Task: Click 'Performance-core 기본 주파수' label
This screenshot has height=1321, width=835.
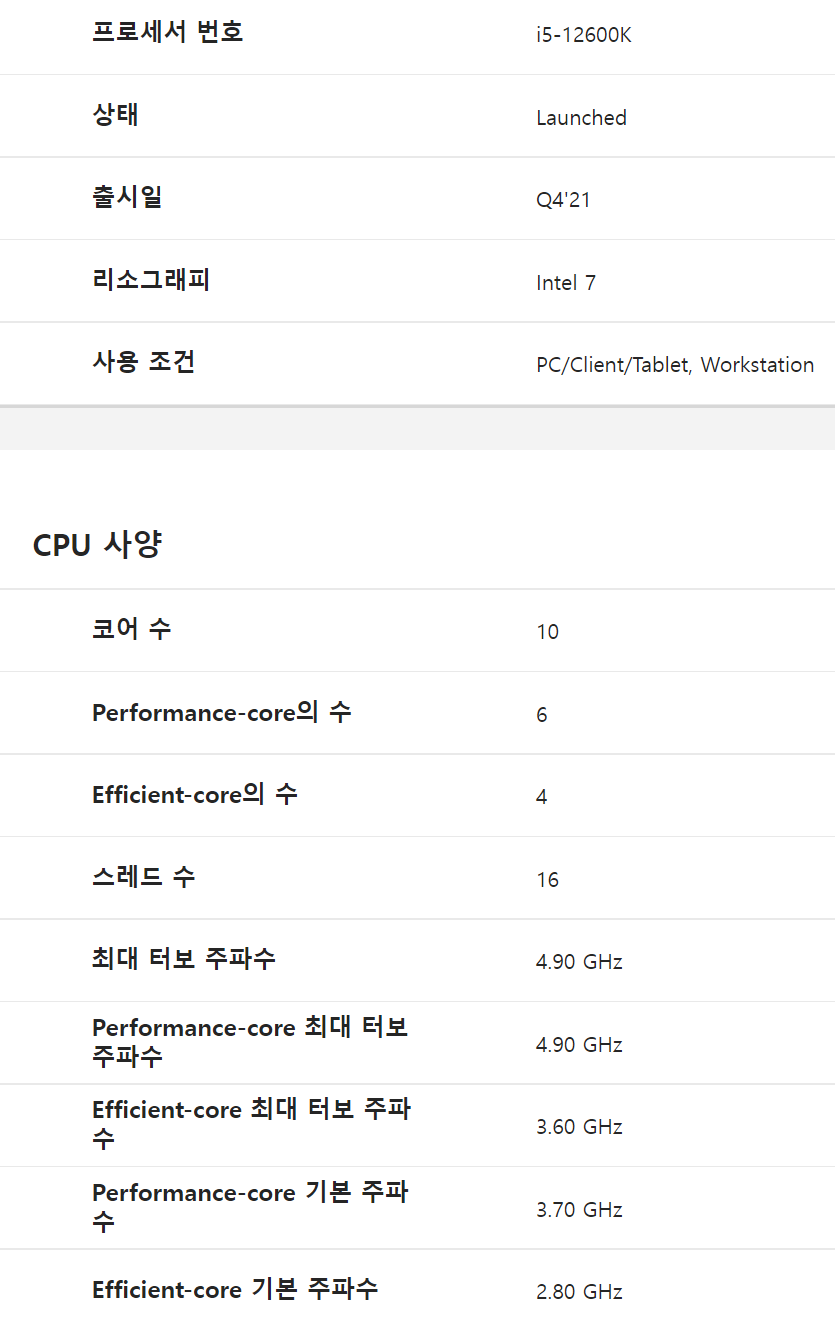Action: click(x=250, y=1207)
